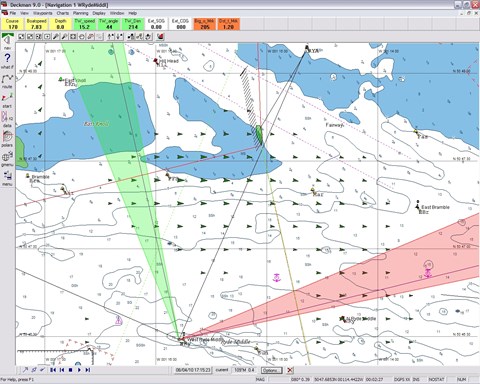The image size is (480, 384).
Task: Open the Menu icon in left sidebar
Action: [7, 178]
